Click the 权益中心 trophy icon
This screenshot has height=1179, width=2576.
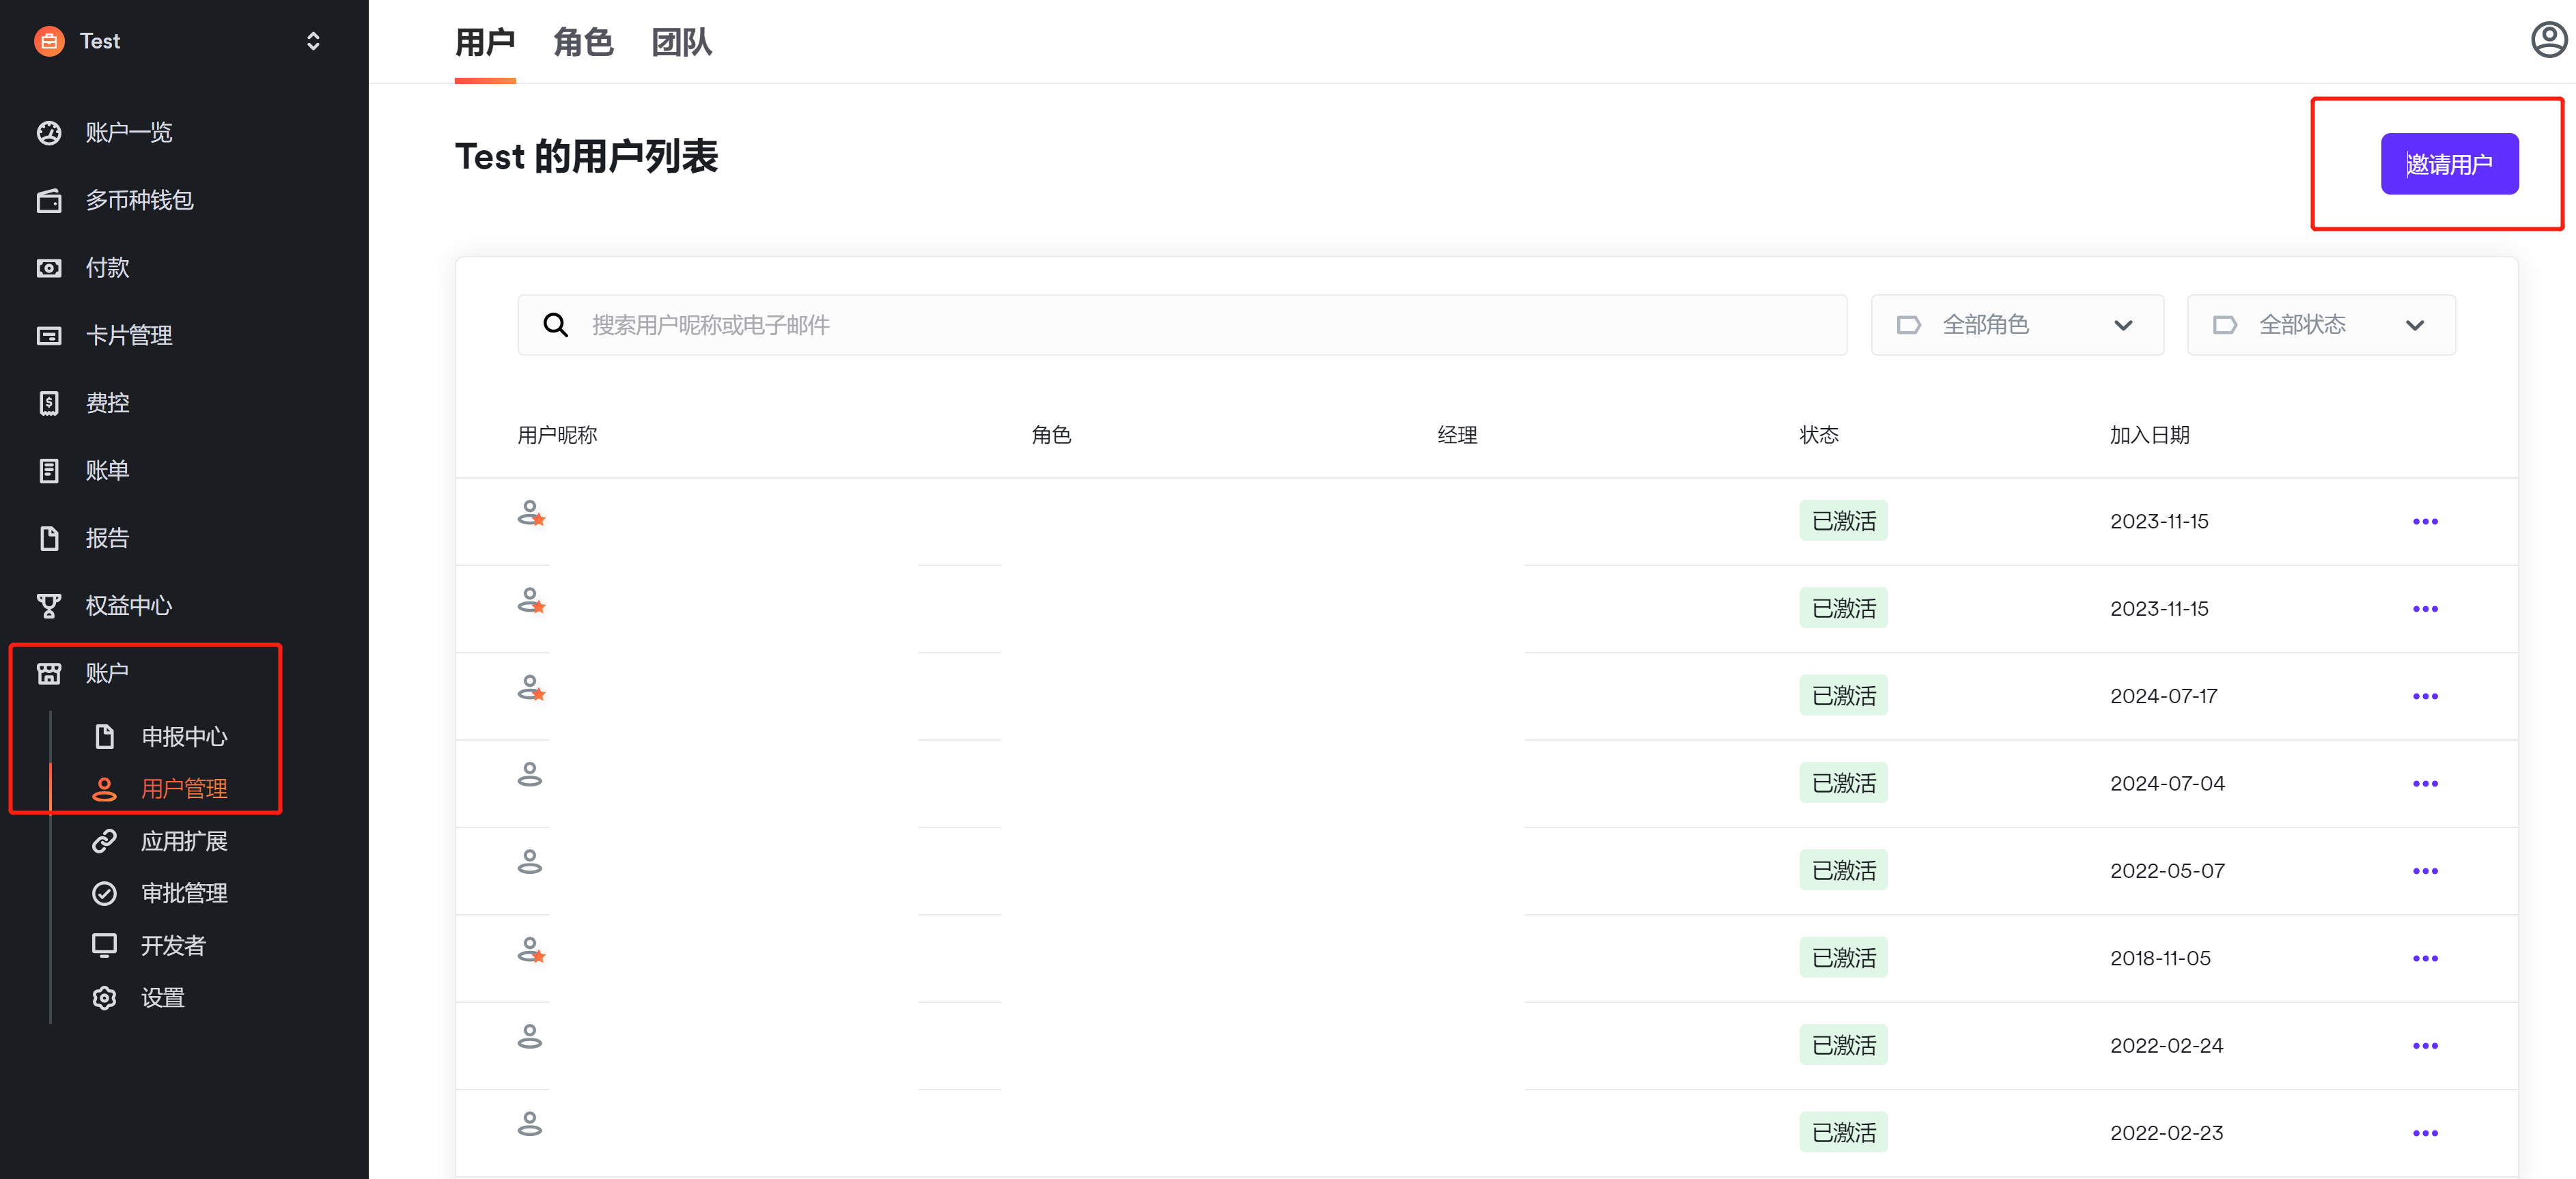49,606
